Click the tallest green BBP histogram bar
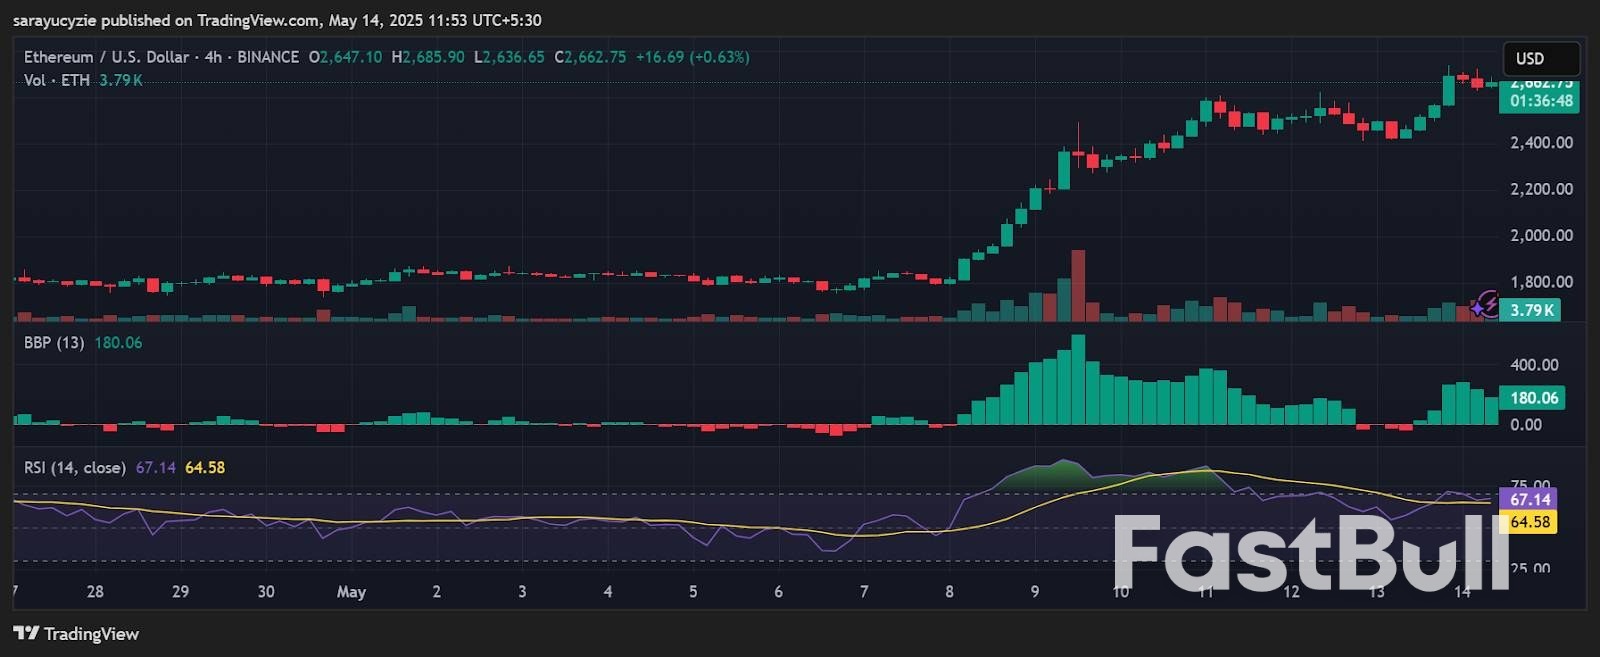Image resolution: width=1600 pixels, height=657 pixels. pyautogui.click(x=1078, y=380)
